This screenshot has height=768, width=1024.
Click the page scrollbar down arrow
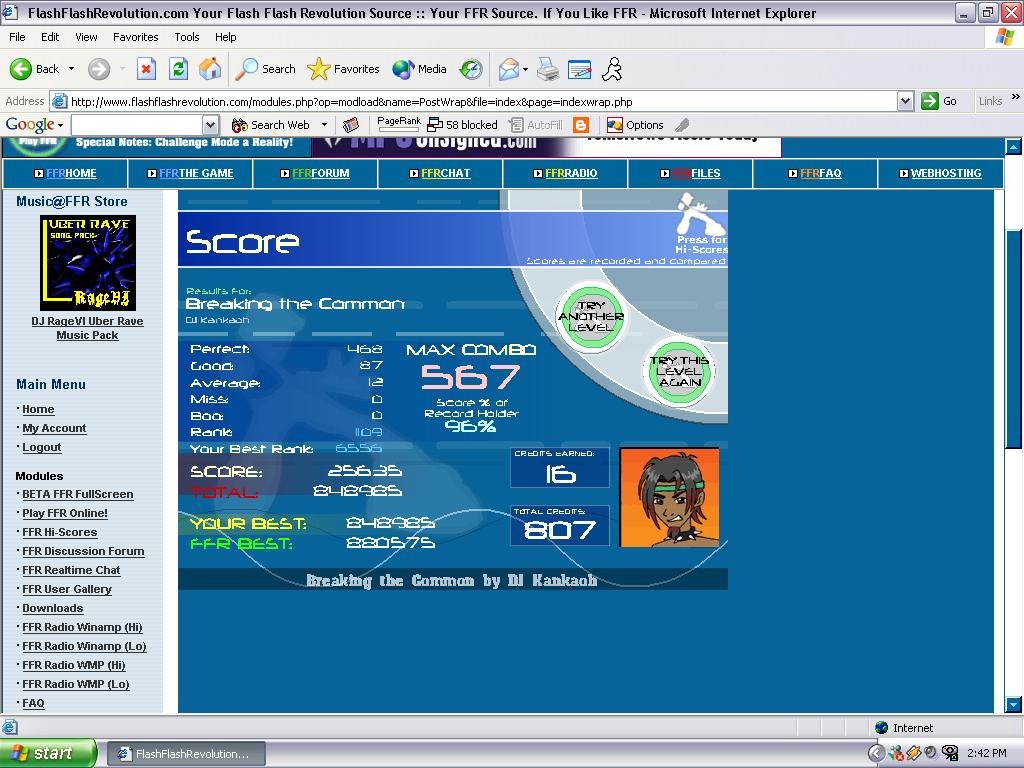pos(1013,705)
